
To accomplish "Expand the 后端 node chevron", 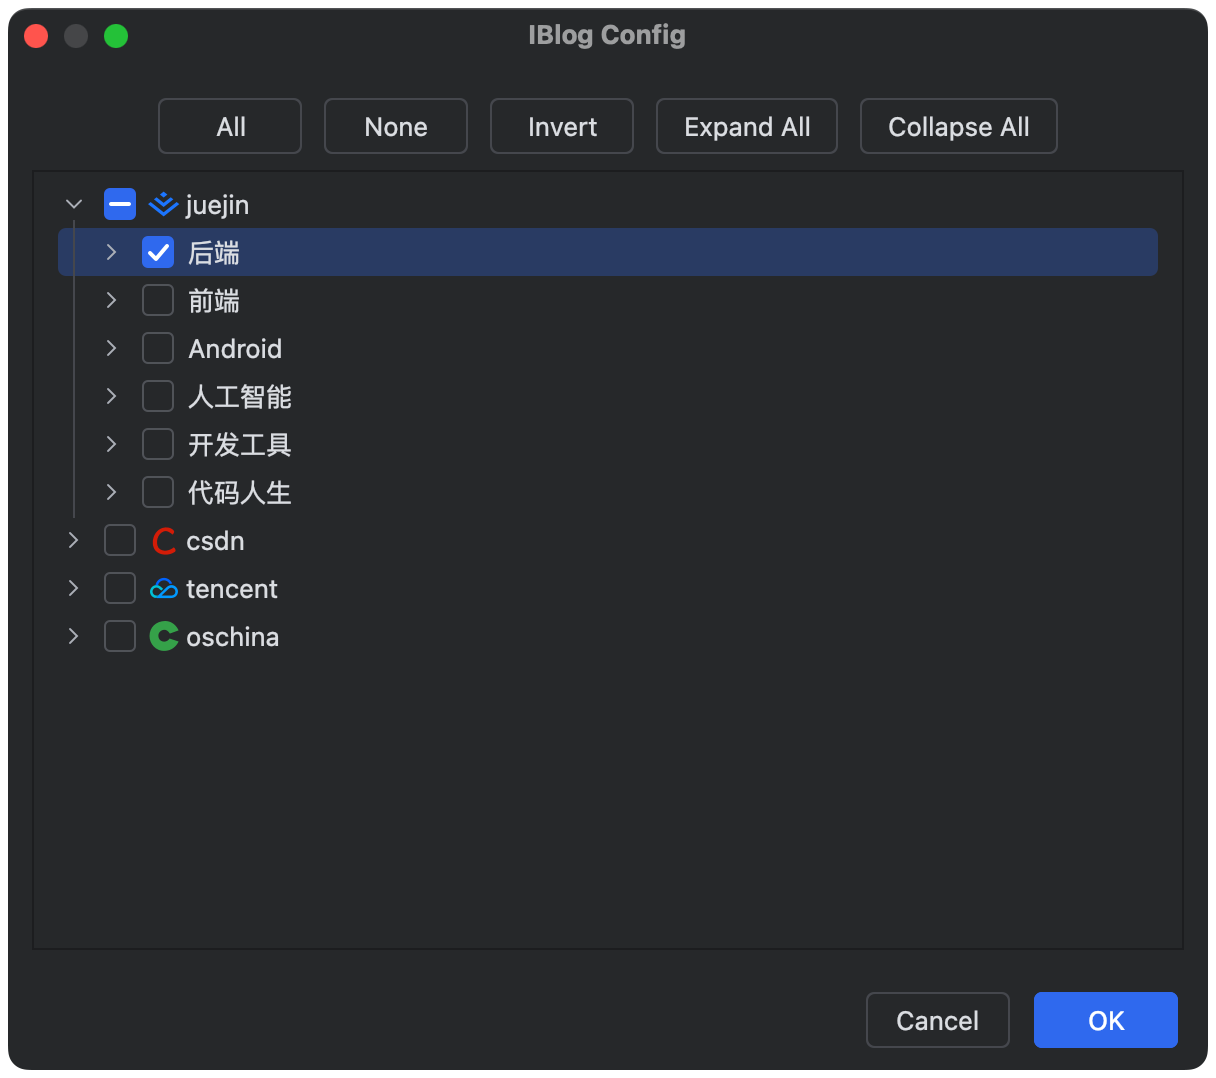I will (111, 253).
